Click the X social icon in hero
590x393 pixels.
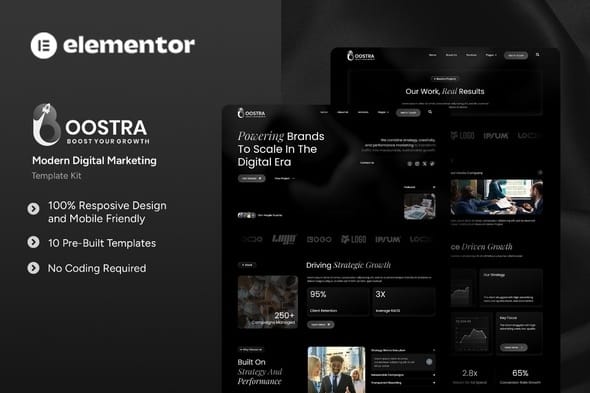pyautogui.click(x=424, y=164)
